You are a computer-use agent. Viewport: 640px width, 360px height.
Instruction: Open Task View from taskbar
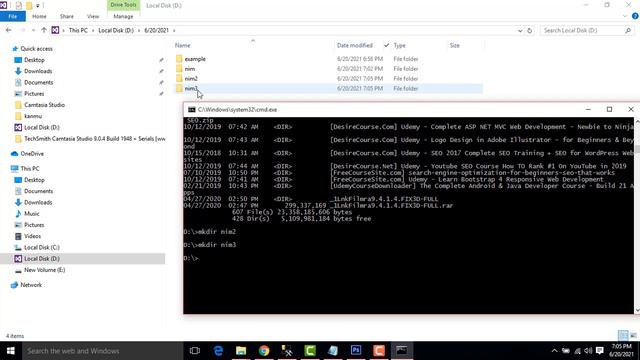[195, 351]
